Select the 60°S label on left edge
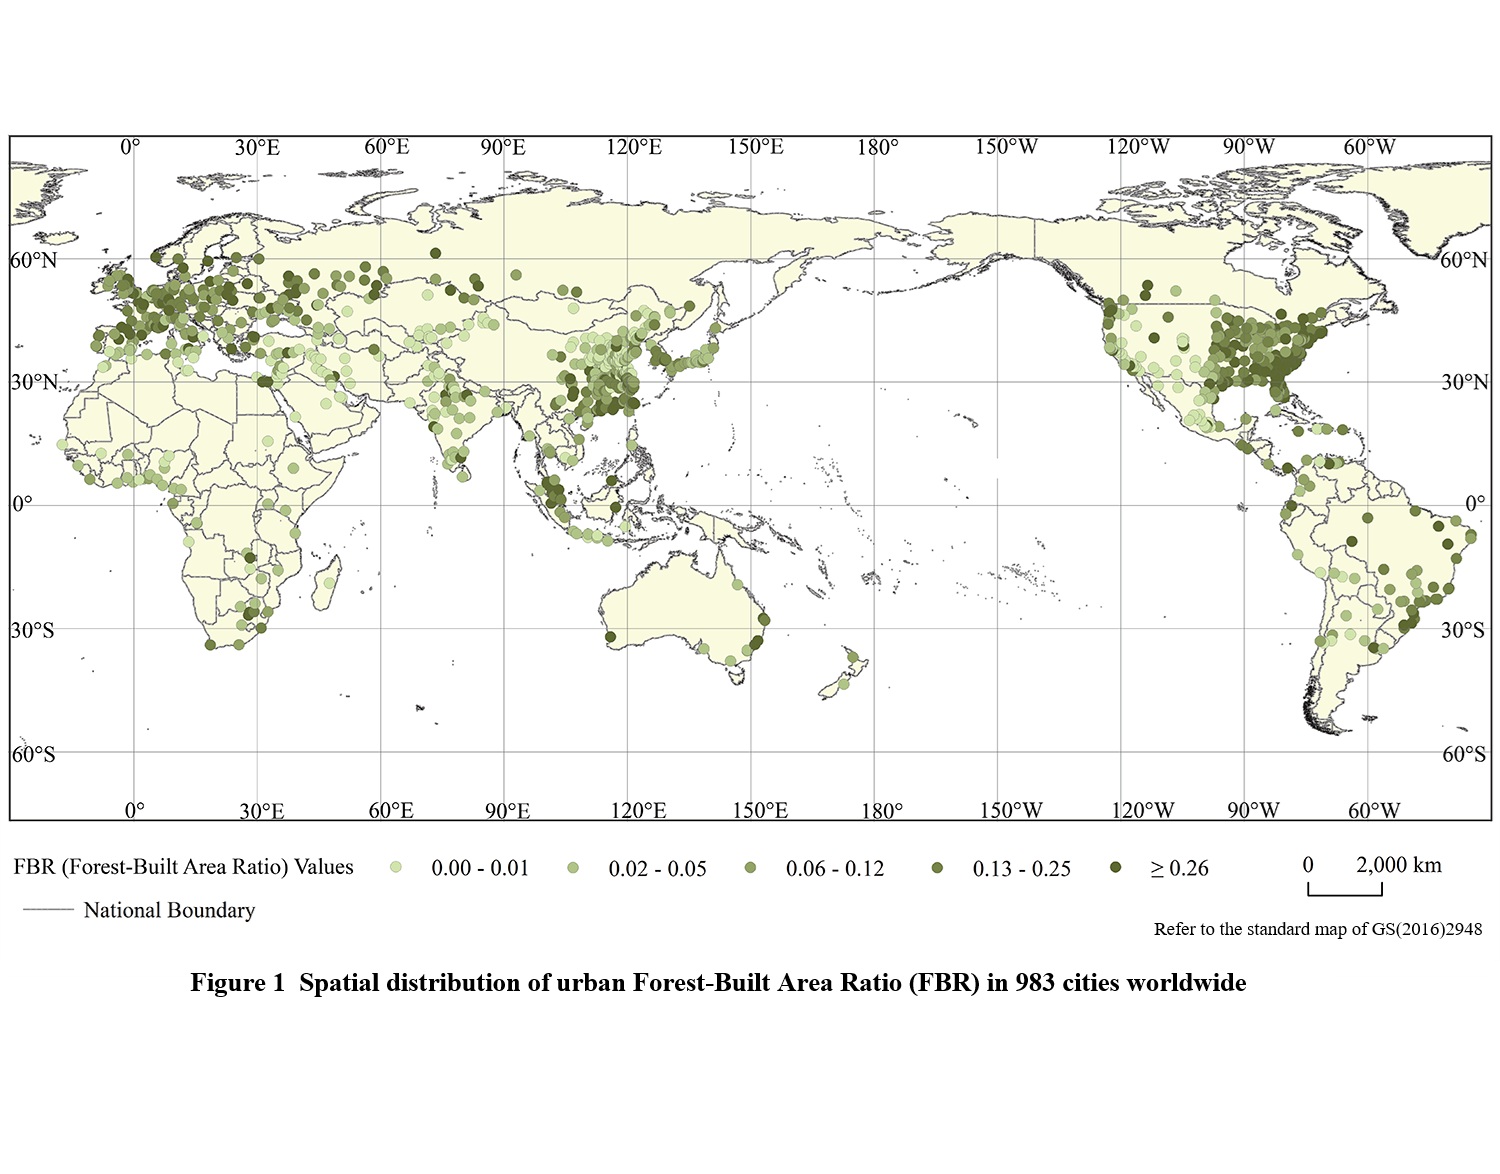Image resolution: width=1500 pixels, height=1174 pixels. click(x=33, y=754)
